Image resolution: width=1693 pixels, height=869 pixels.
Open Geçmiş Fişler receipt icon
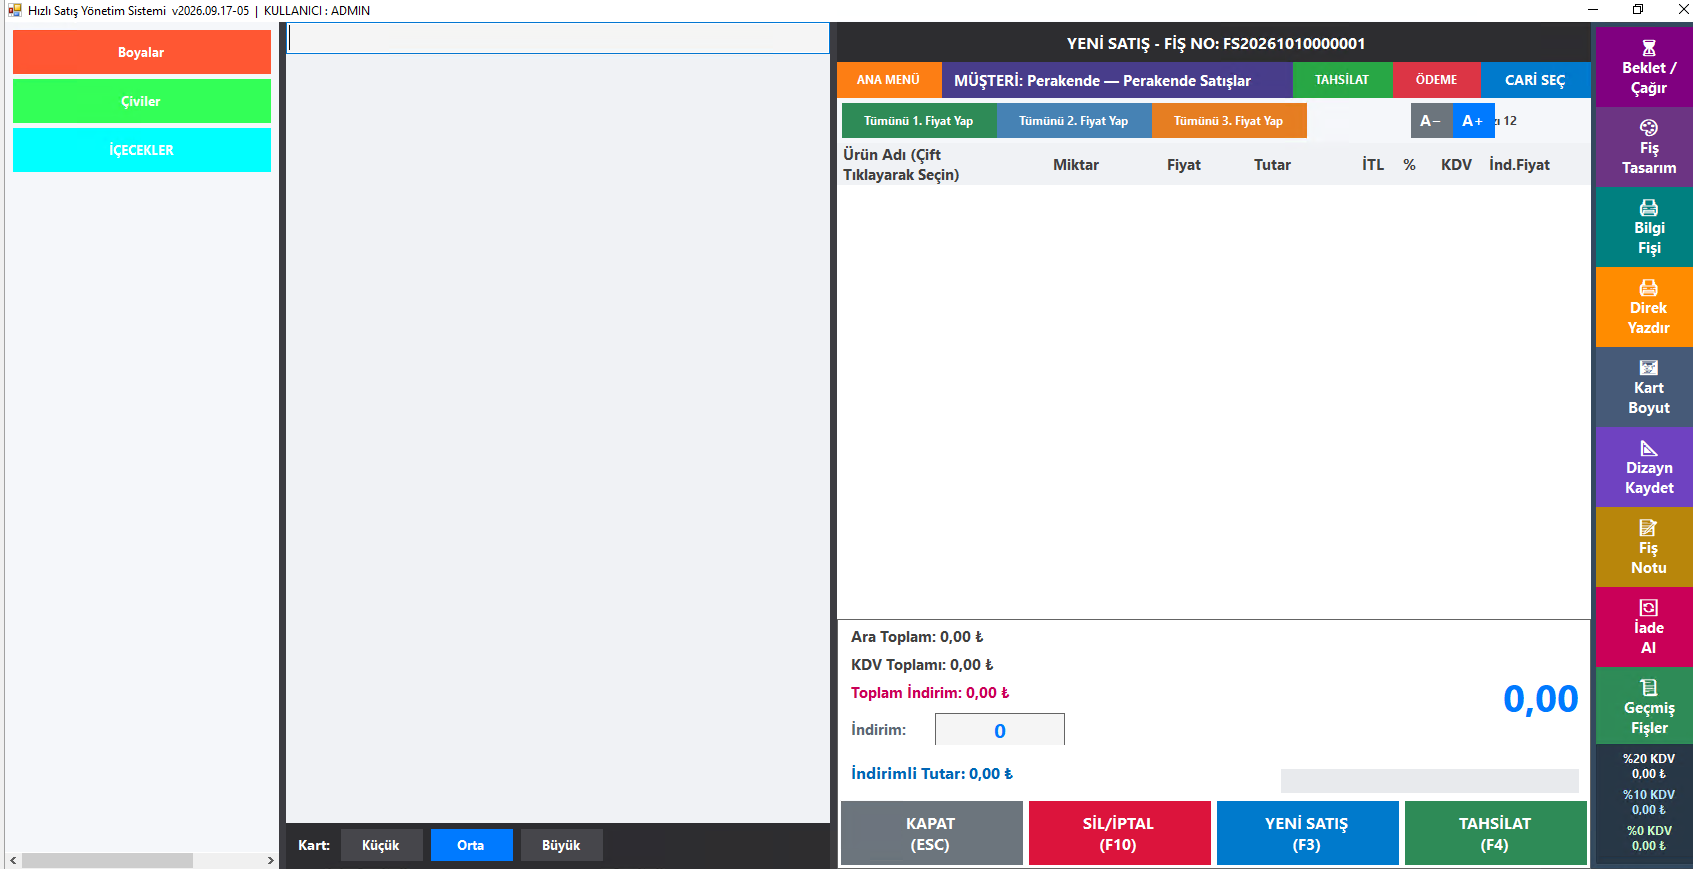tap(1649, 688)
